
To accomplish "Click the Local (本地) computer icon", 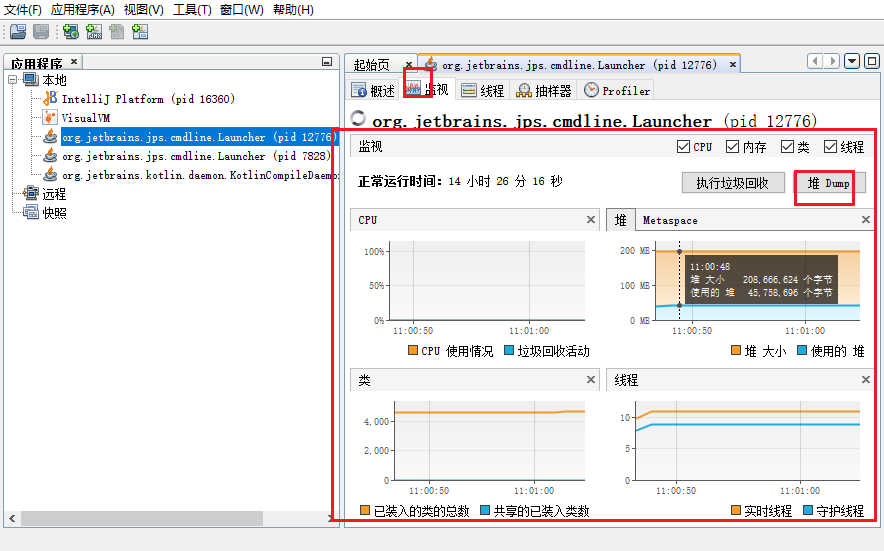I will [31, 80].
